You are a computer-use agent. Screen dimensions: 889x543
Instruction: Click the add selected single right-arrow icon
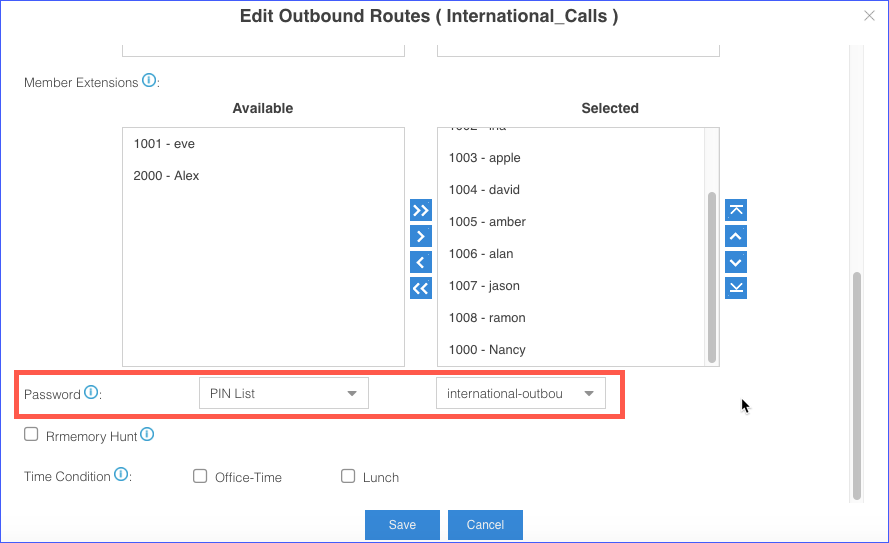[420, 236]
